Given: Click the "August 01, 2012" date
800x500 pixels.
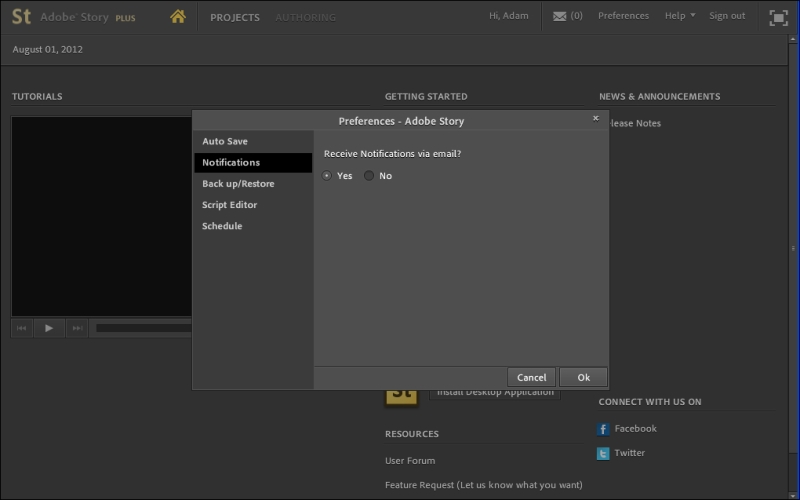Looking at the screenshot, I should [x=47, y=49].
